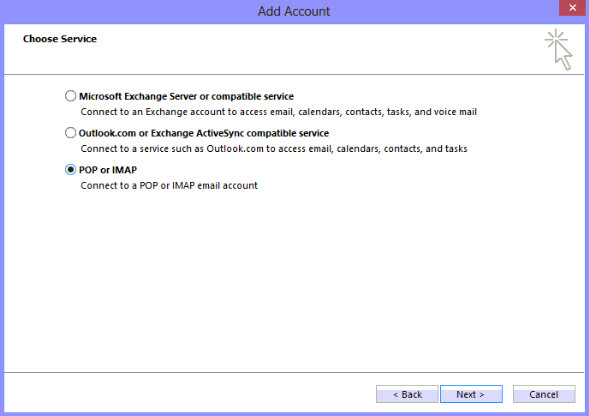Image resolution: width=589 pixels, height=416 pixels.
Task: Cancel the account setup
Action: tap(544, 394)
